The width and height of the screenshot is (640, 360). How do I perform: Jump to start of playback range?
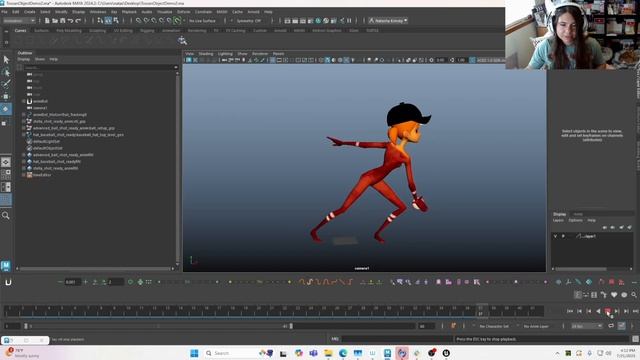tap(570, 311)
